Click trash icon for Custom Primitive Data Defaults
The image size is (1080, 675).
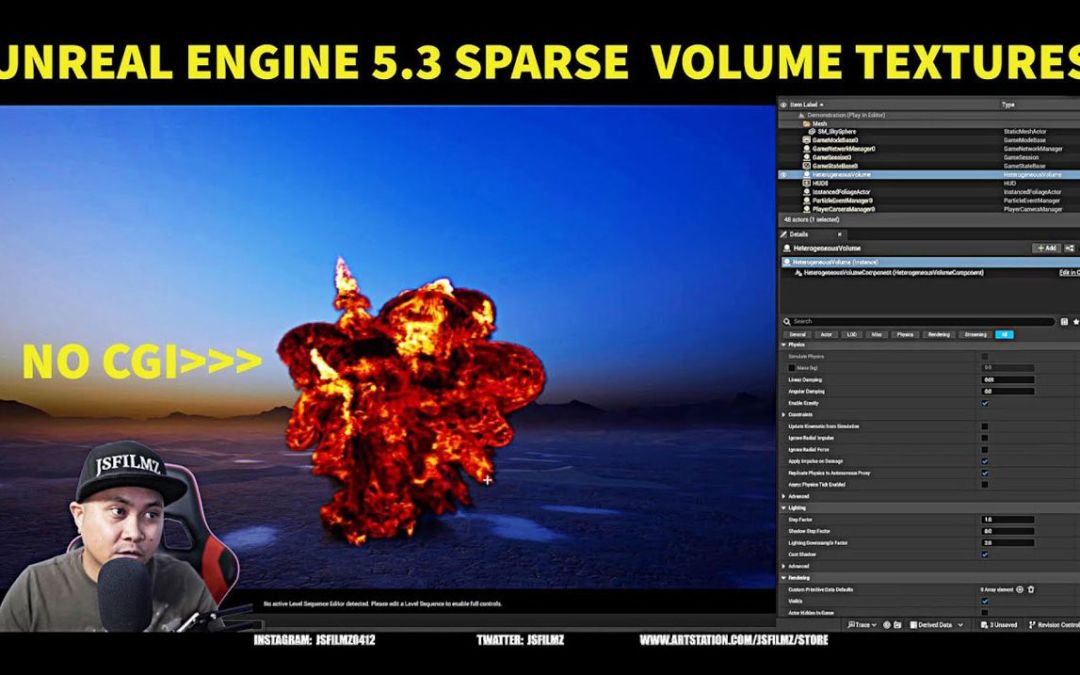pos(1031,590)
